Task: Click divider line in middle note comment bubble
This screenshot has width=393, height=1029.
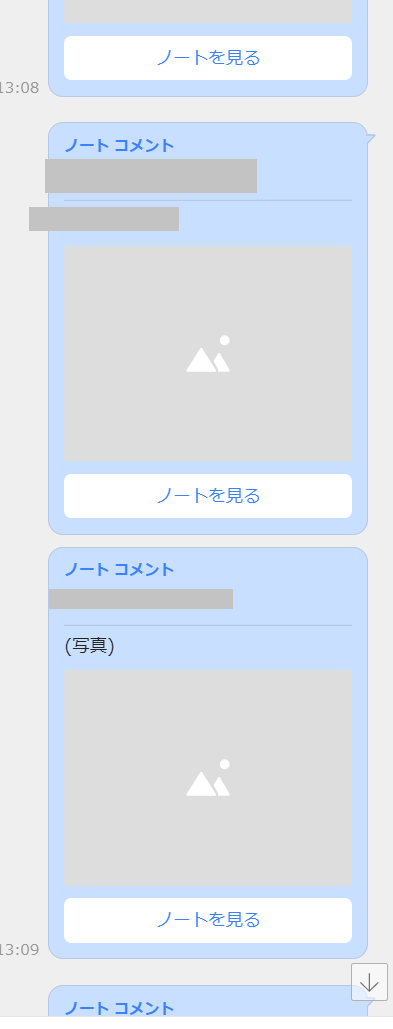Action: pos(208,200)
